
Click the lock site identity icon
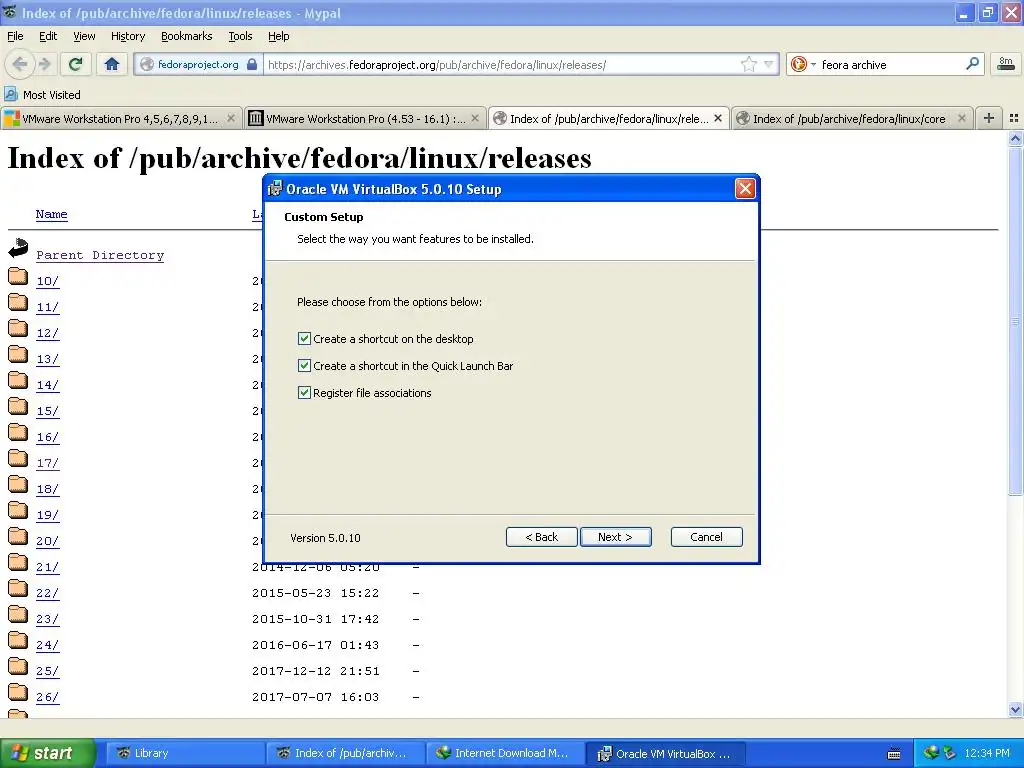pos(252,64)
